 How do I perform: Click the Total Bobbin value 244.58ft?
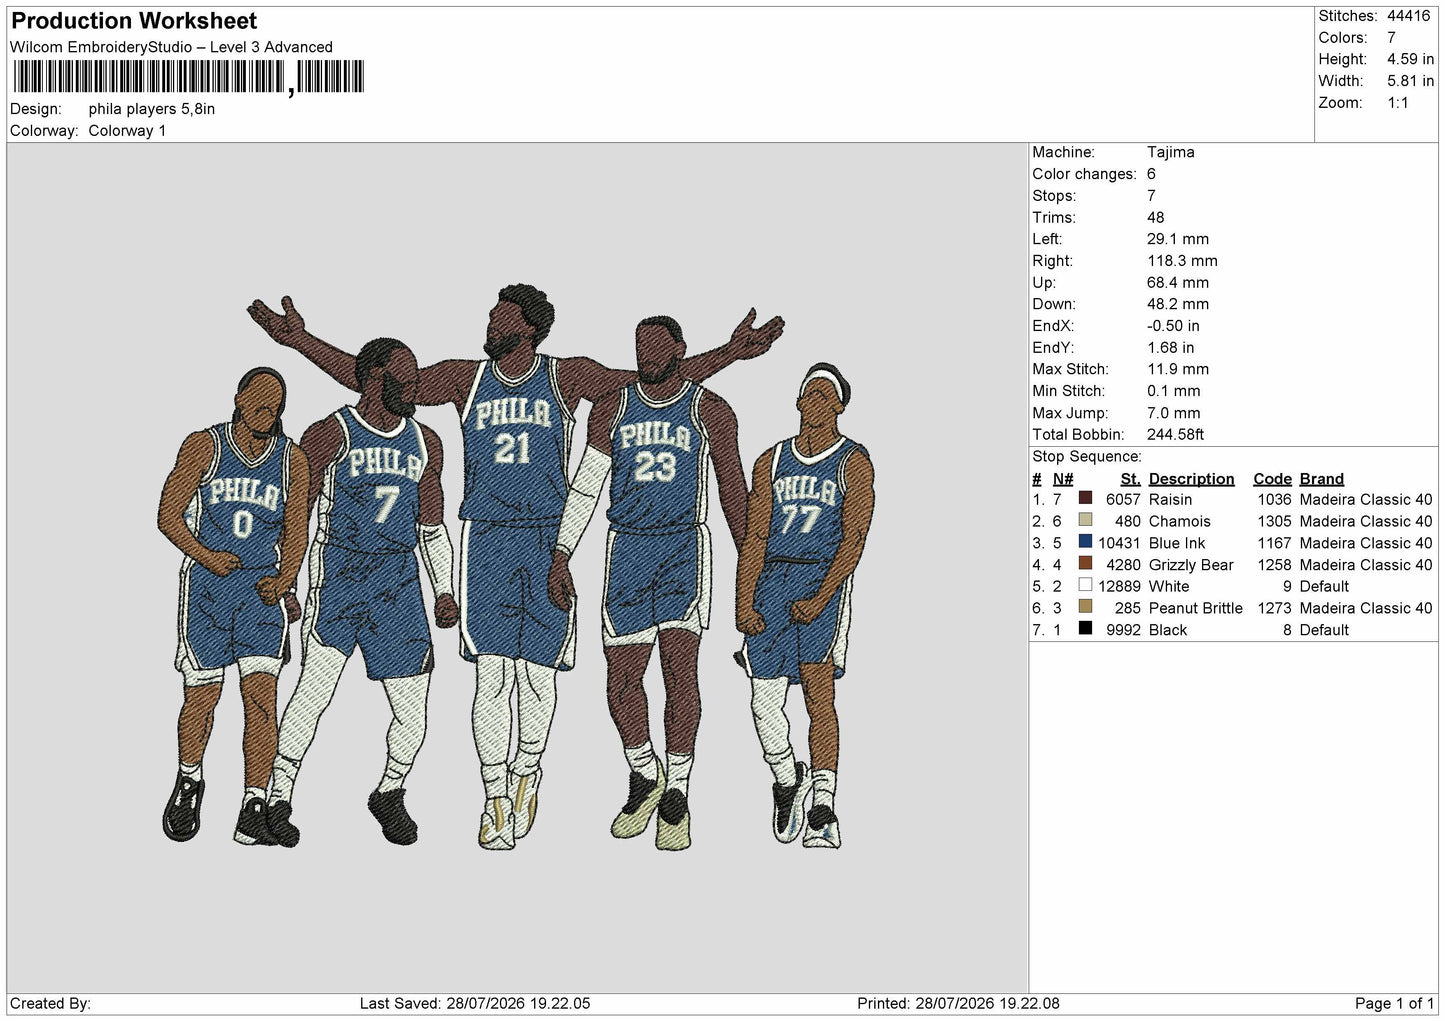(1176, 435)
